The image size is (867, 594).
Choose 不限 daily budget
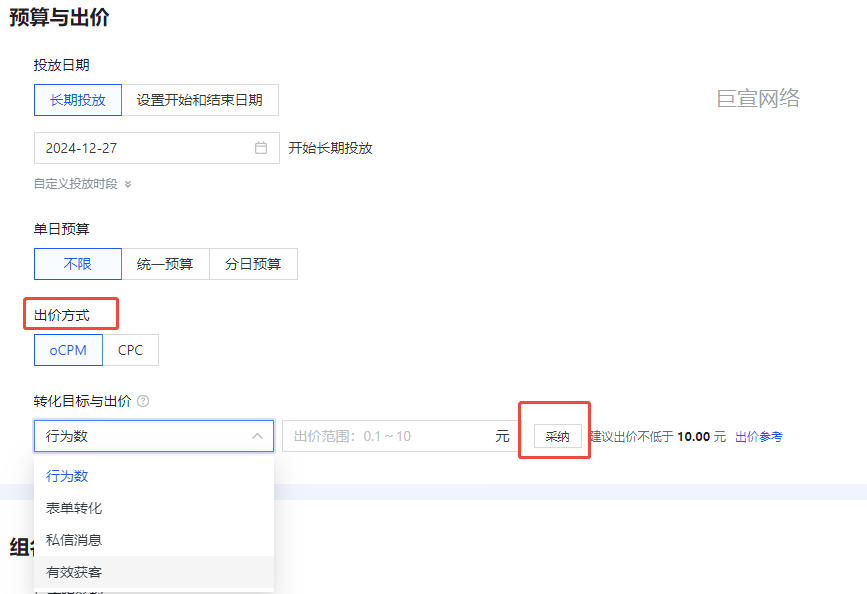(x=78, y=264)
